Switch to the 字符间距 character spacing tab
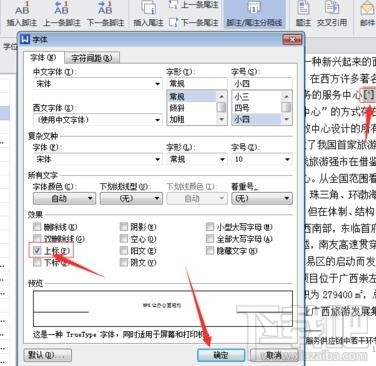 pos(92,58)
